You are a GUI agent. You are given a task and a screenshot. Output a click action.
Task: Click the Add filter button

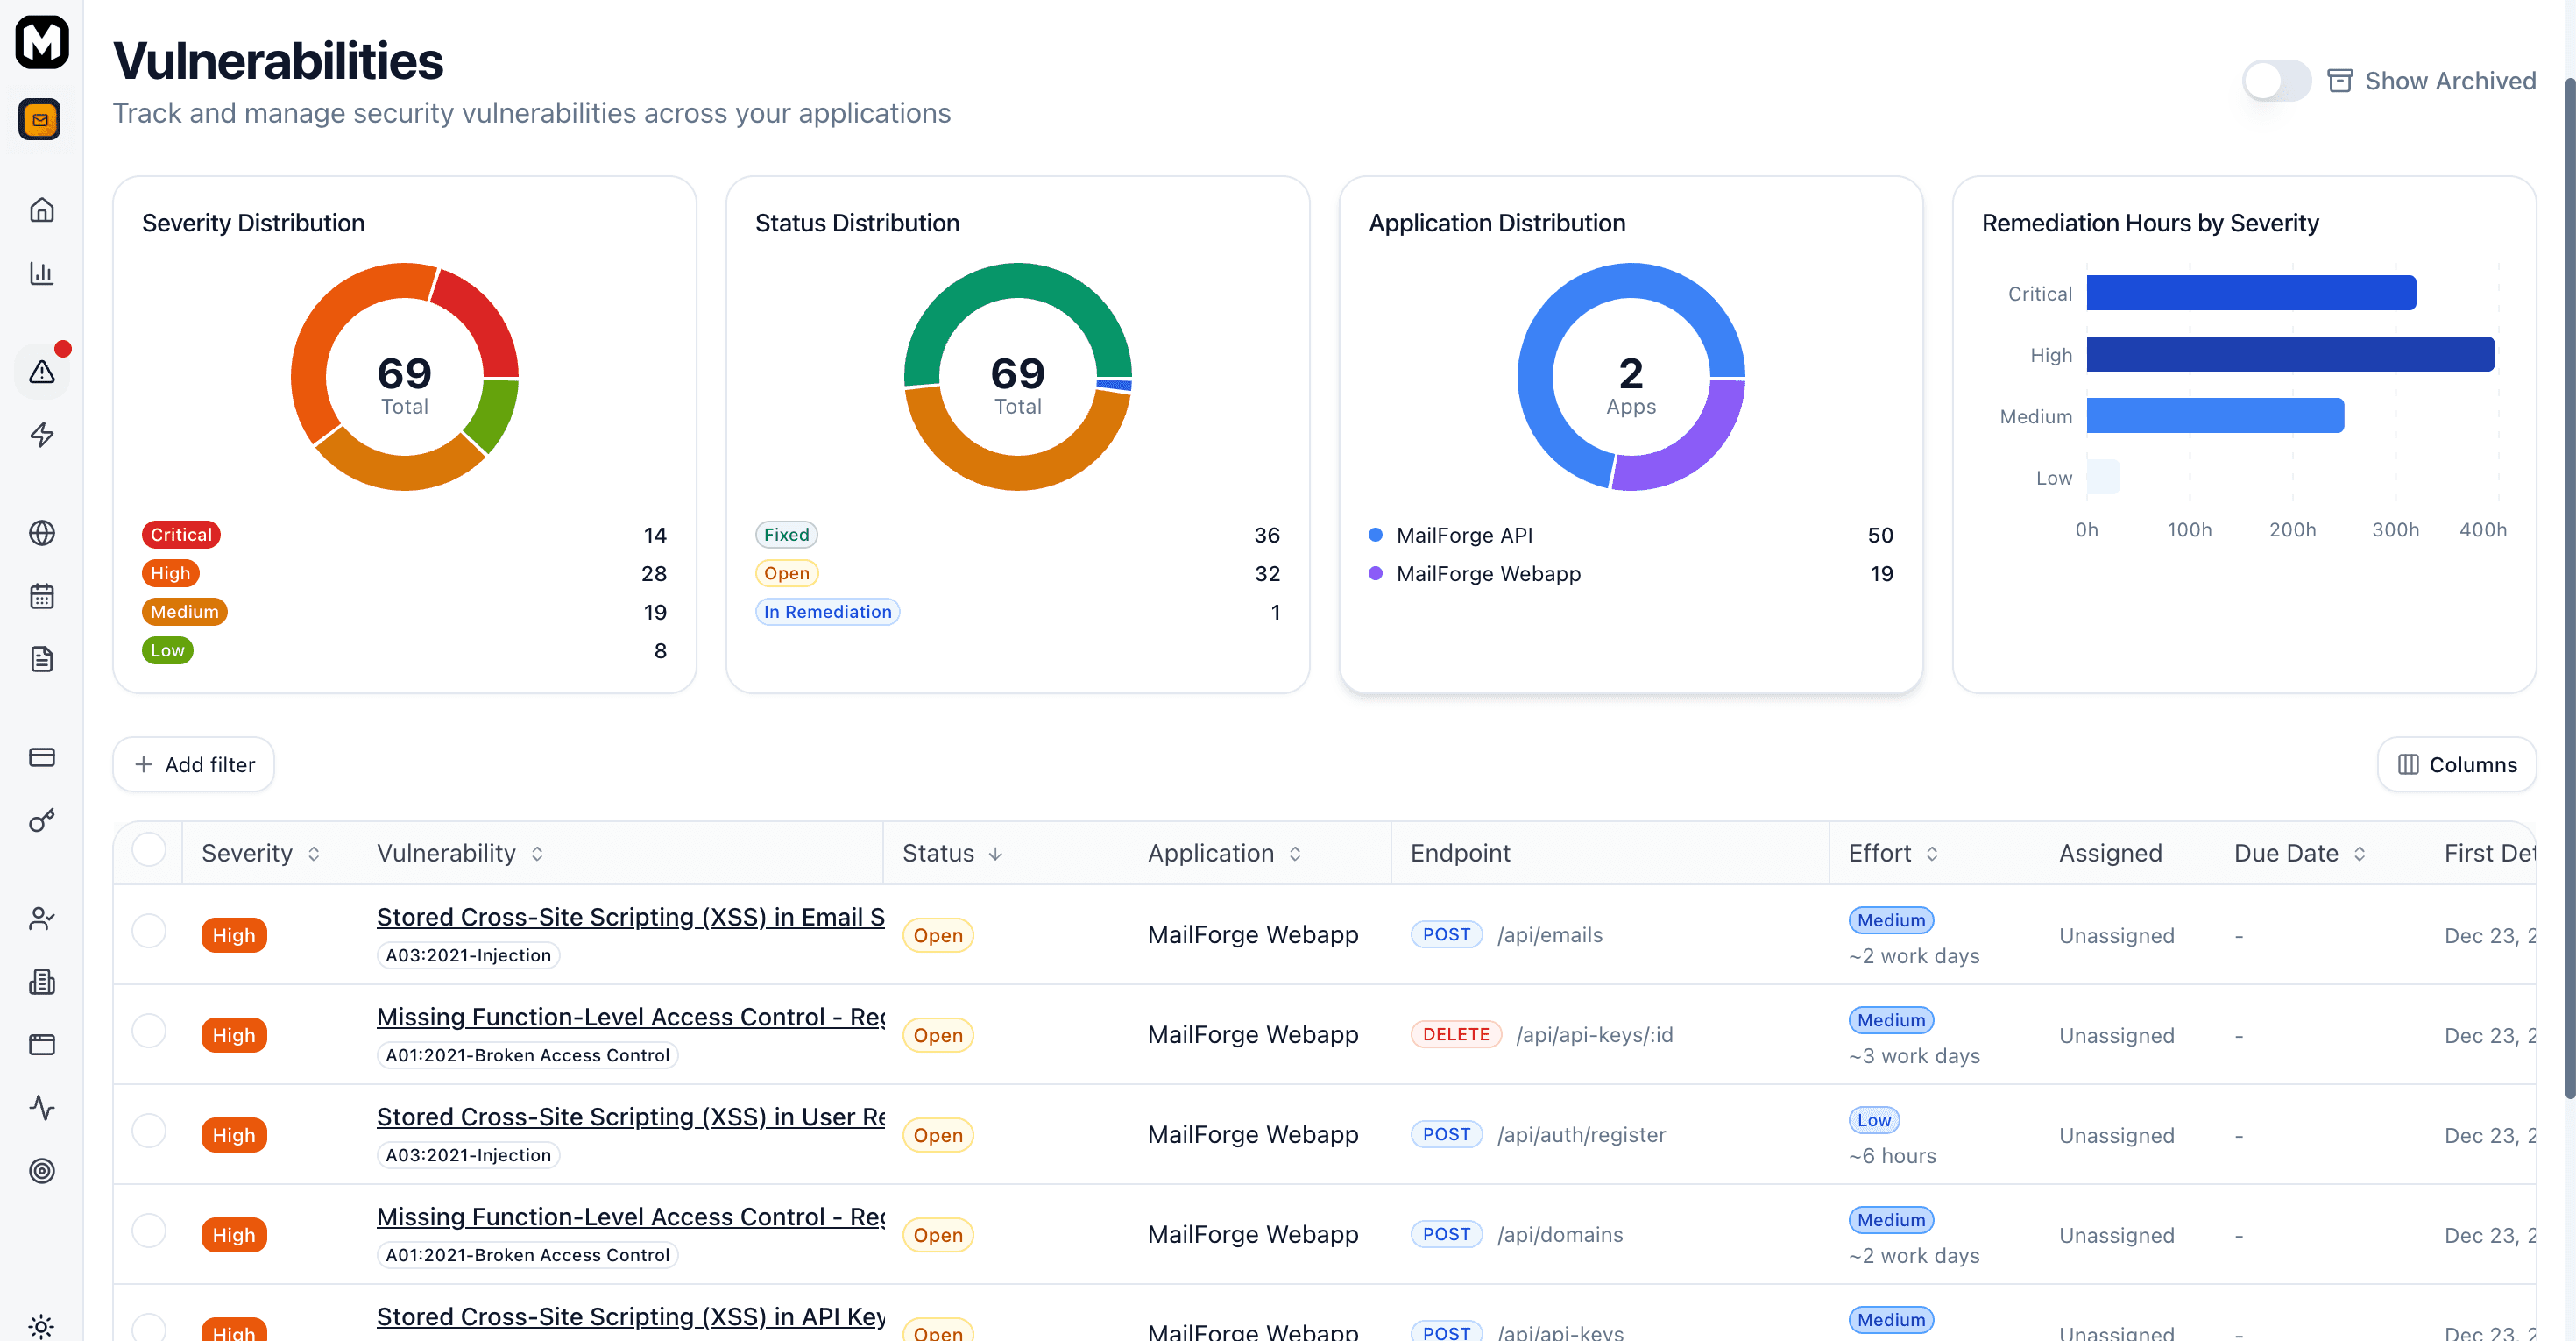[x=194, y=764]
